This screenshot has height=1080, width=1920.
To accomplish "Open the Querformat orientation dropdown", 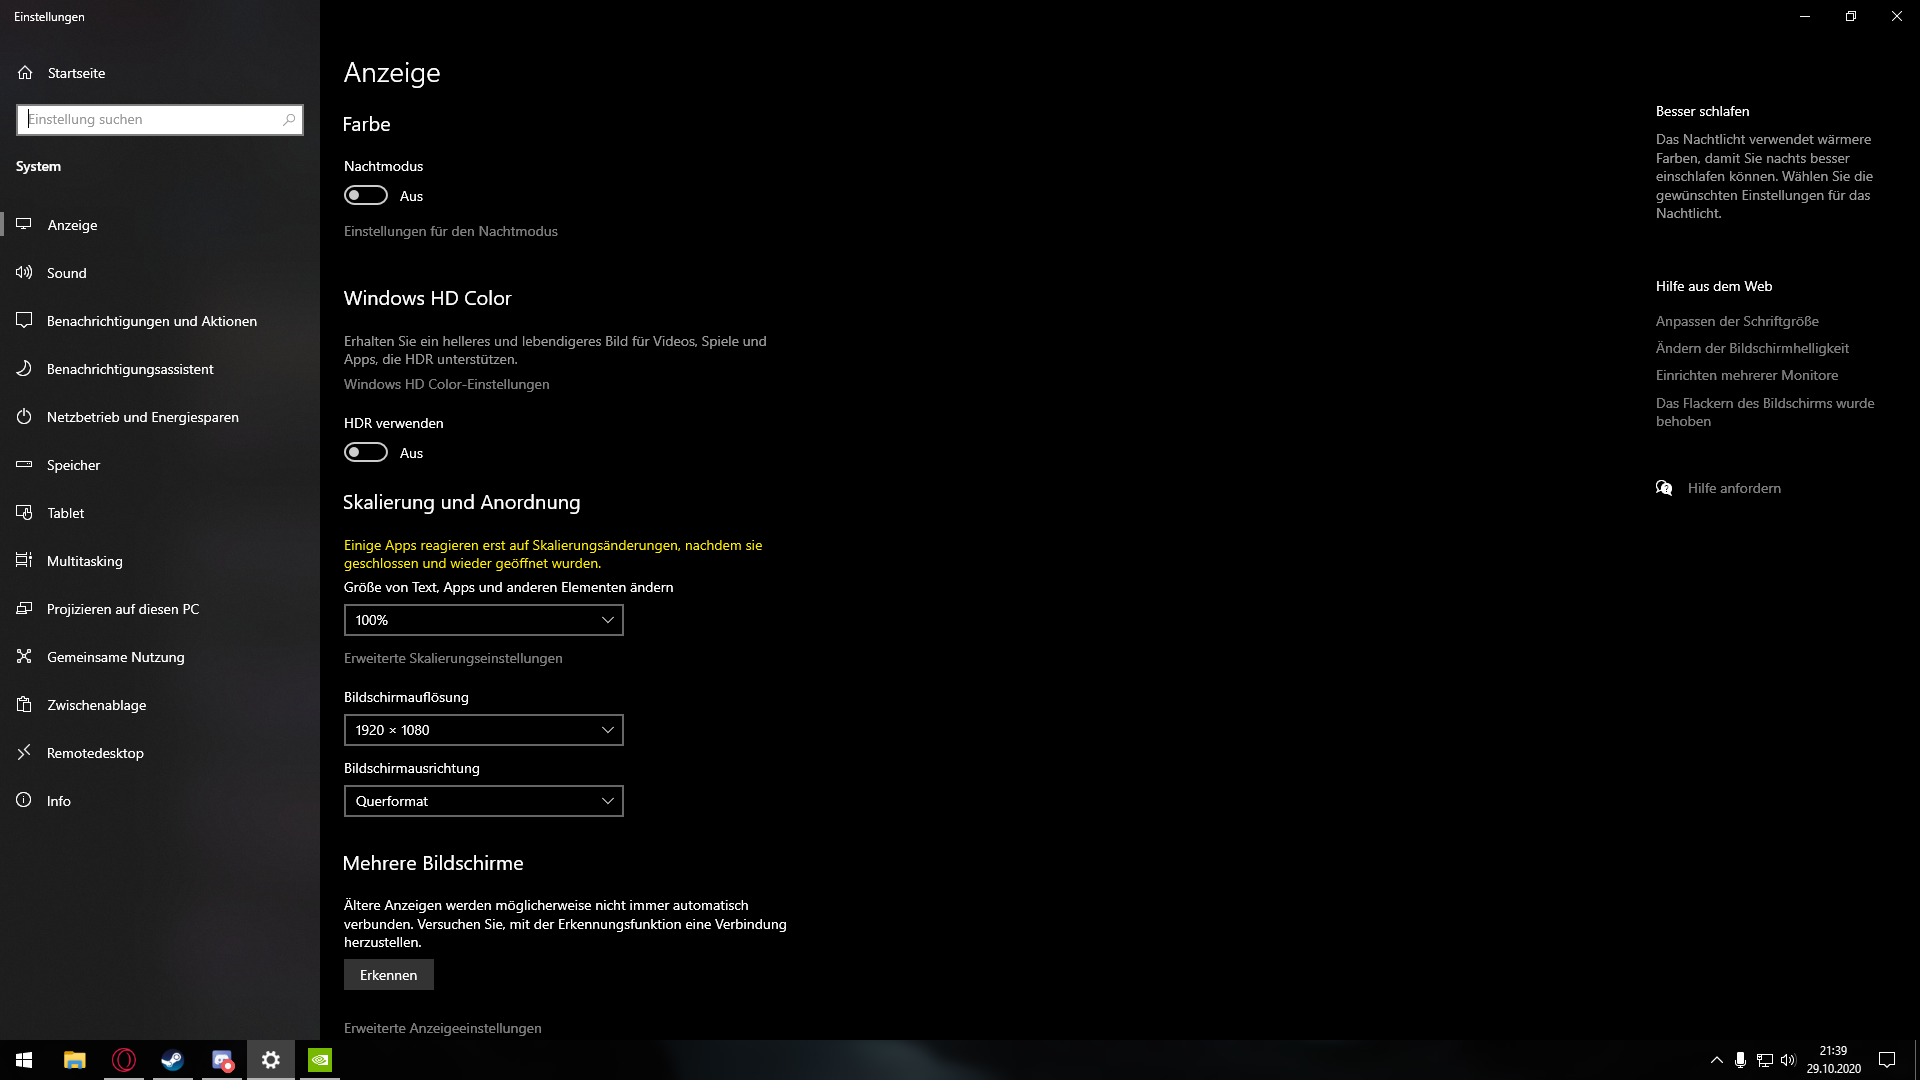I will 483,801.
